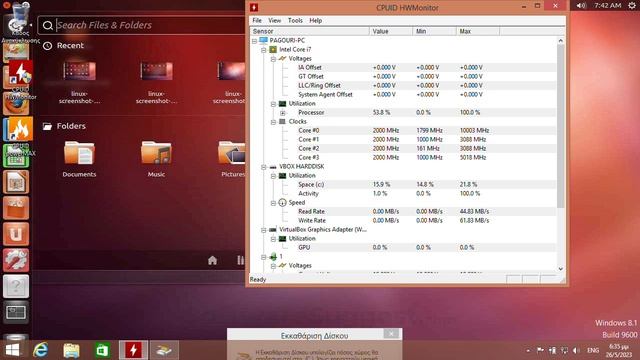
Task: Open the workspace switcher launcher icon
Action: click(x=16, y=312)
